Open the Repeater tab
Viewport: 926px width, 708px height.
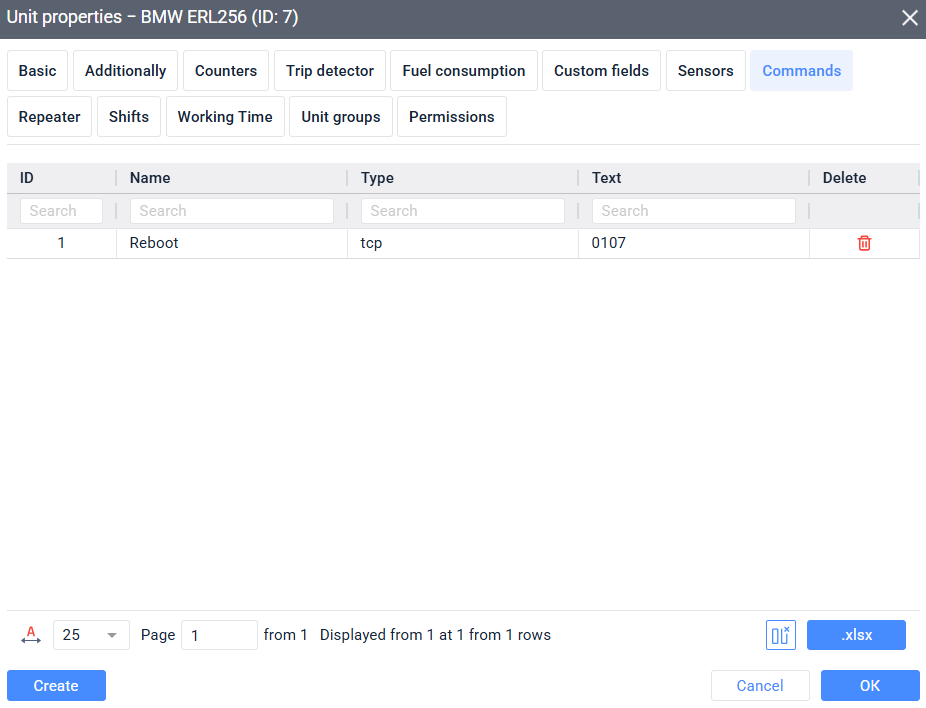[49, 117]
